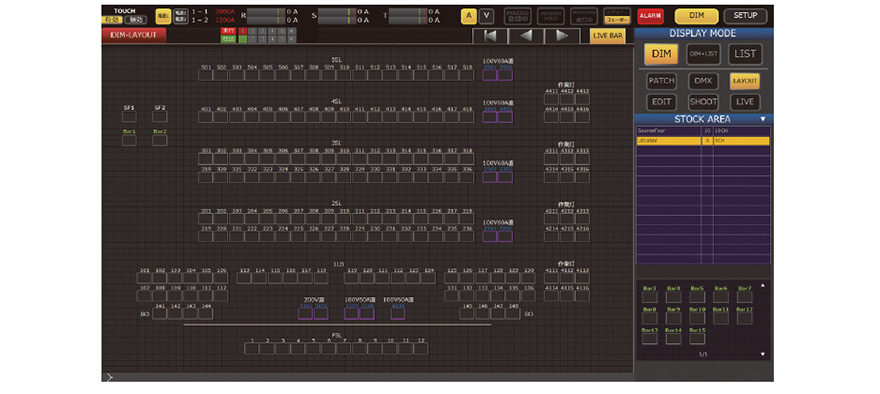
Task: Collapse the STOCK AREA panel arrow
Action: pos(763,119)
